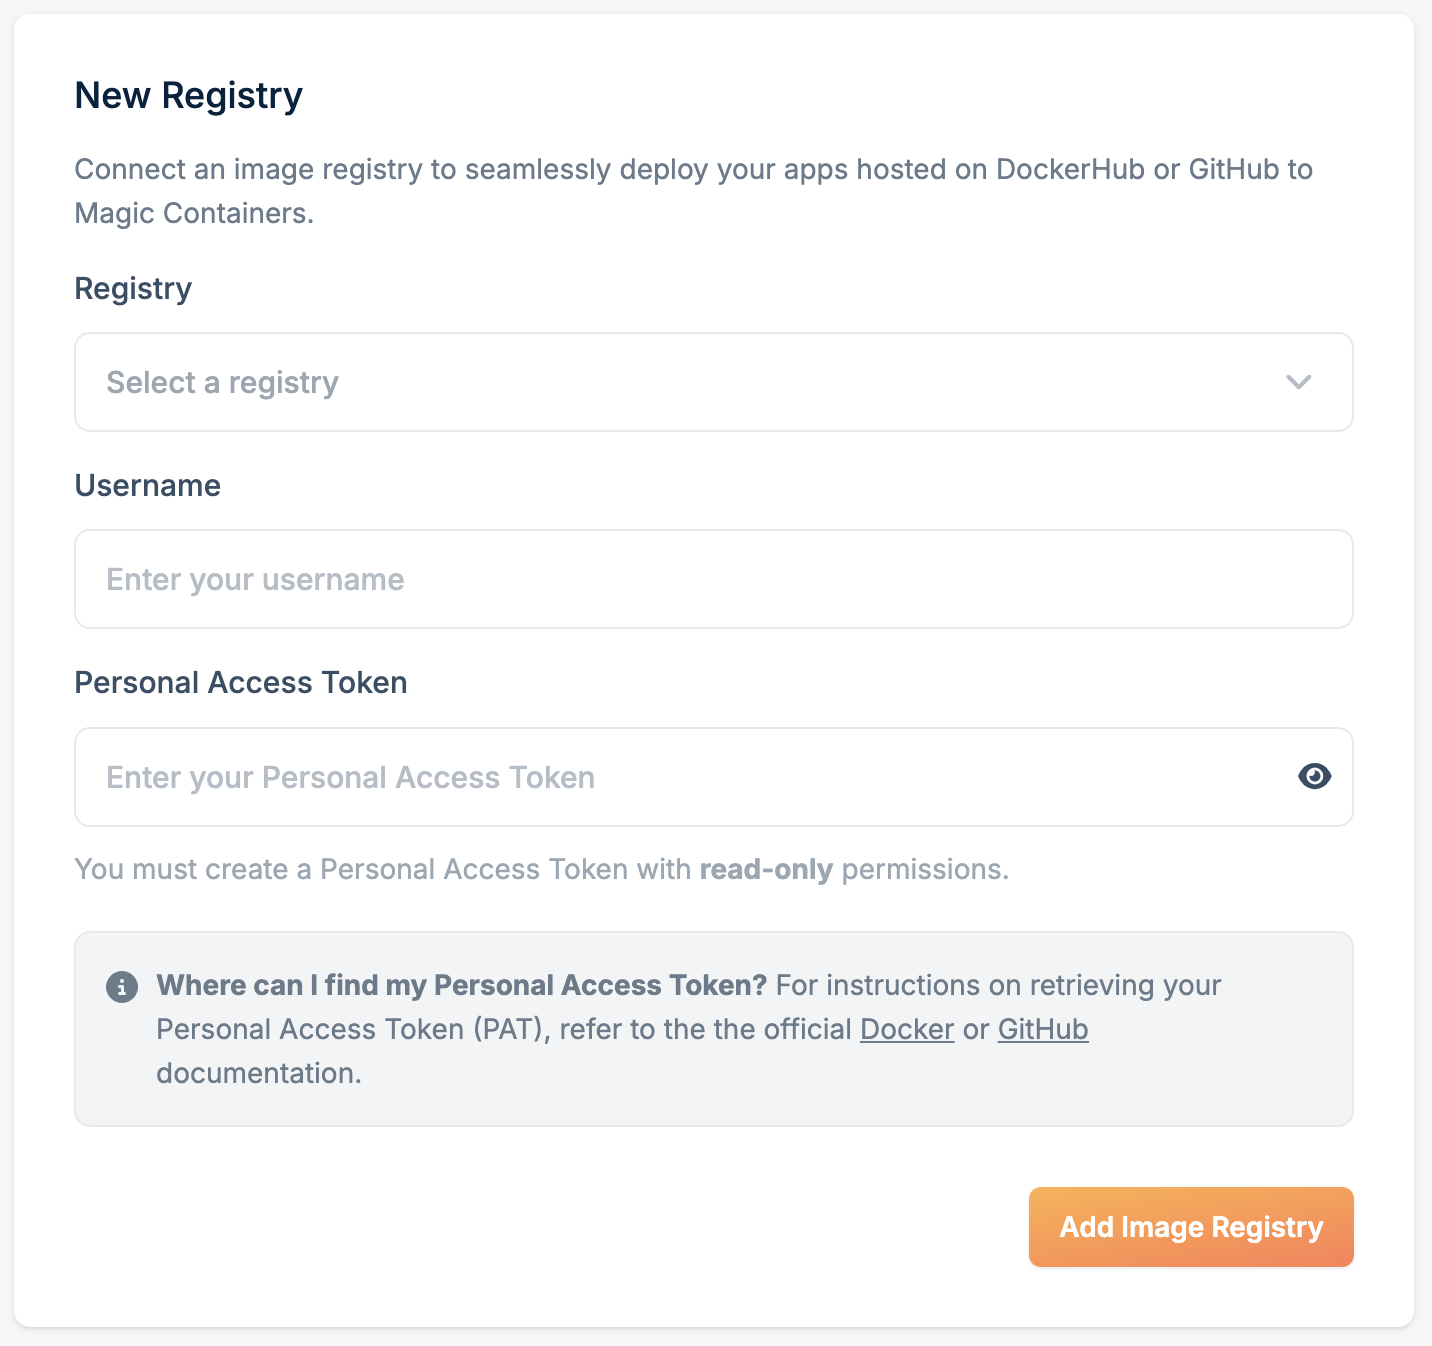
Task: Click the bold read-only permissions text
Action: 766,870
